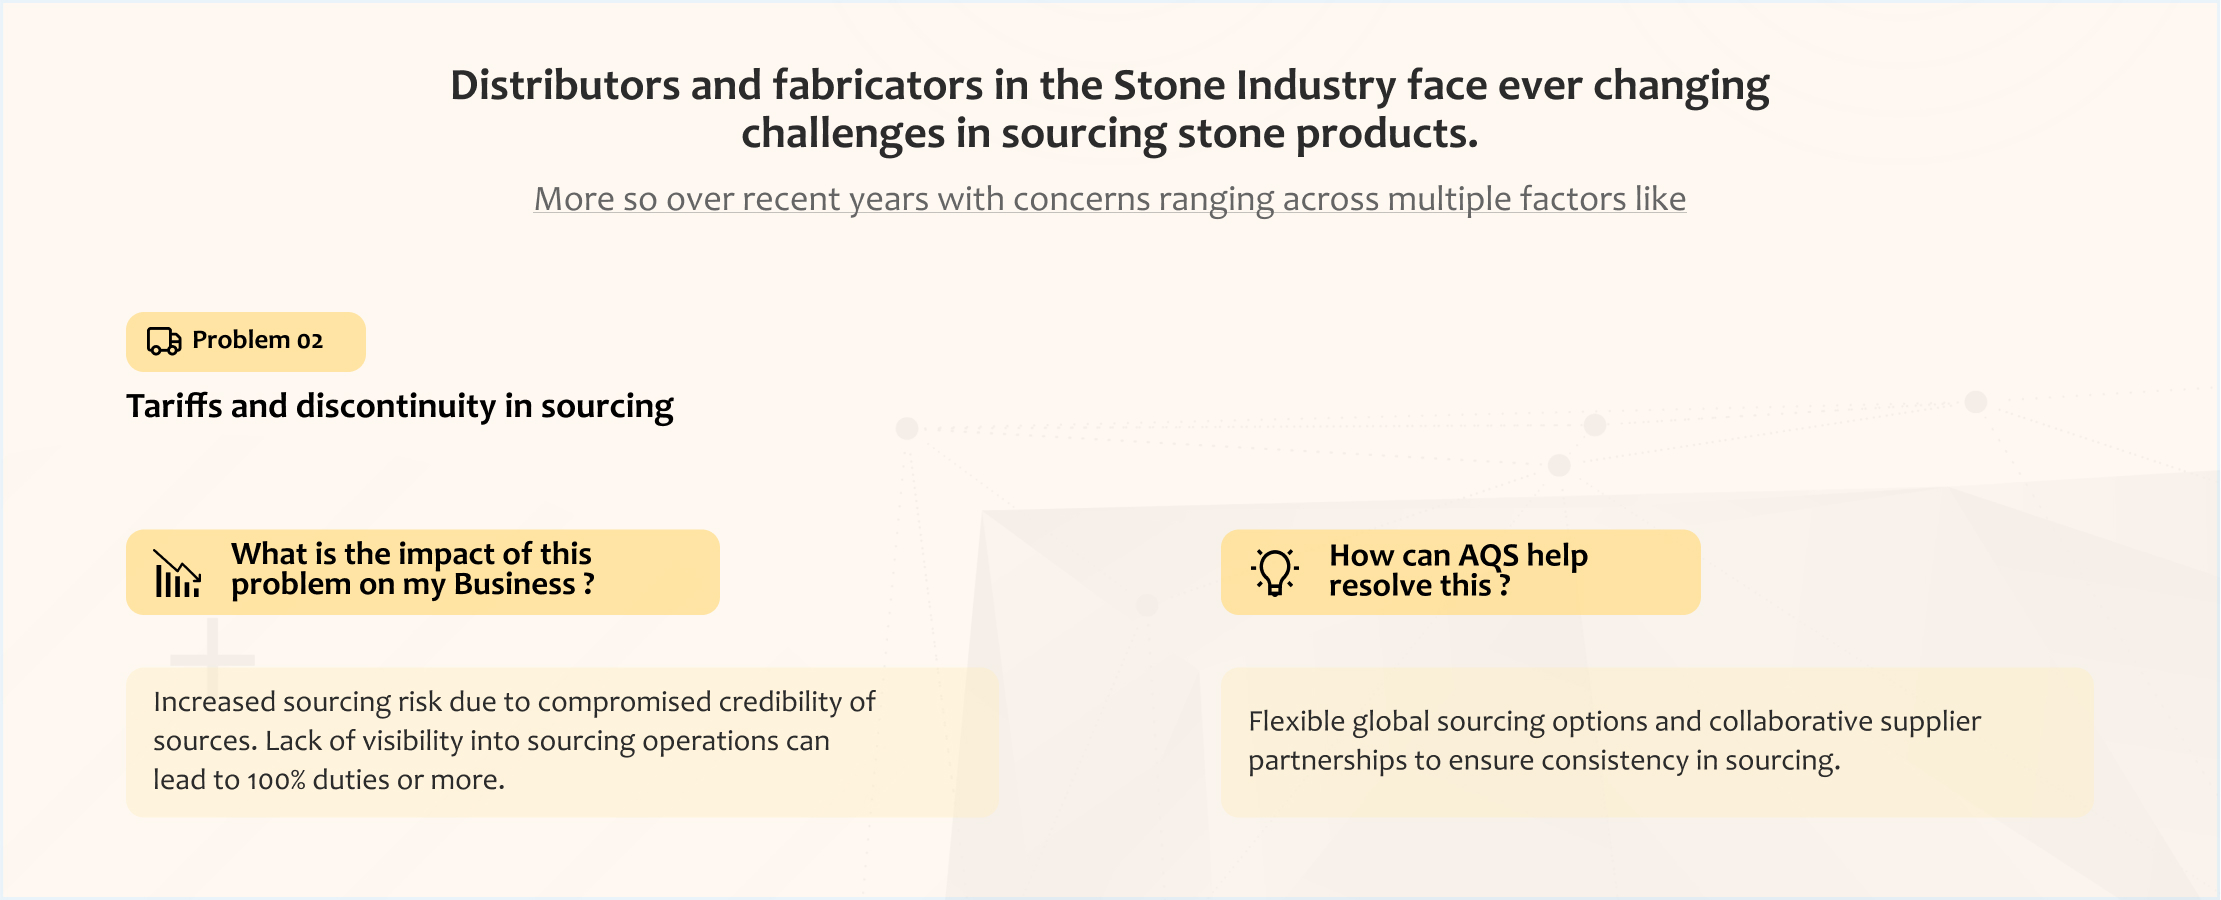
Task: Click headline line 'challenges in sourcing stone products.'
Action: point(1109,134)
